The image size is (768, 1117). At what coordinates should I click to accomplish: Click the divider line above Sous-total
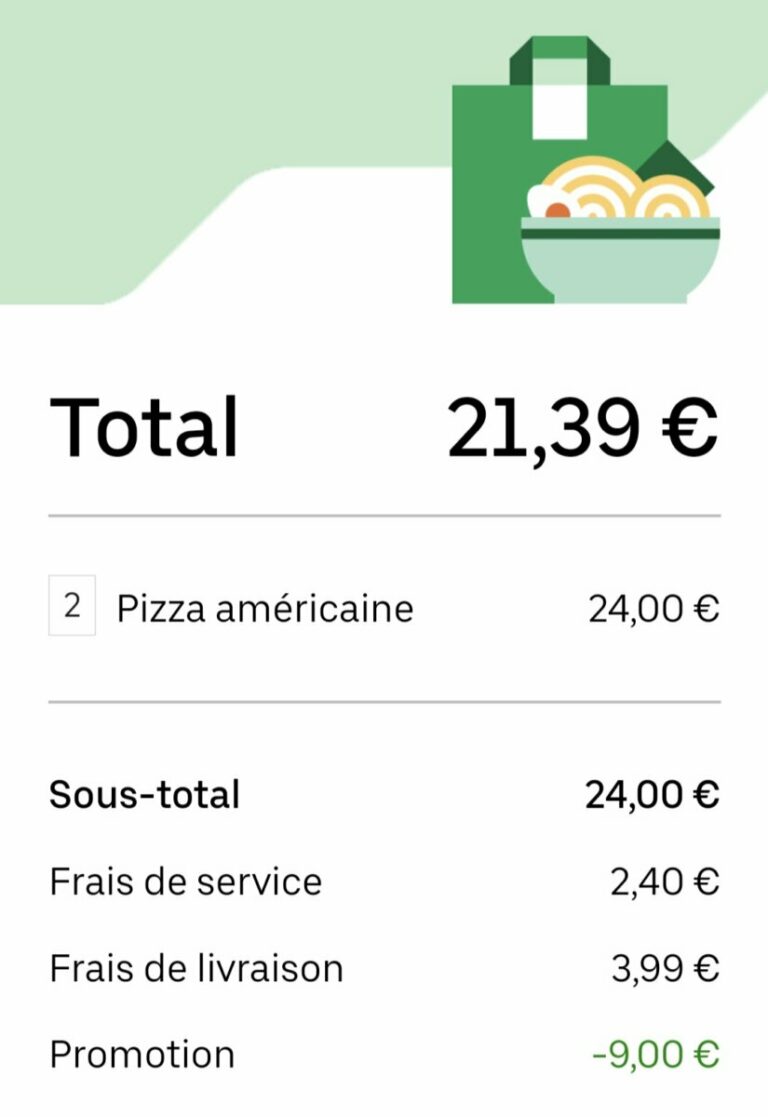tap(385, 702)
